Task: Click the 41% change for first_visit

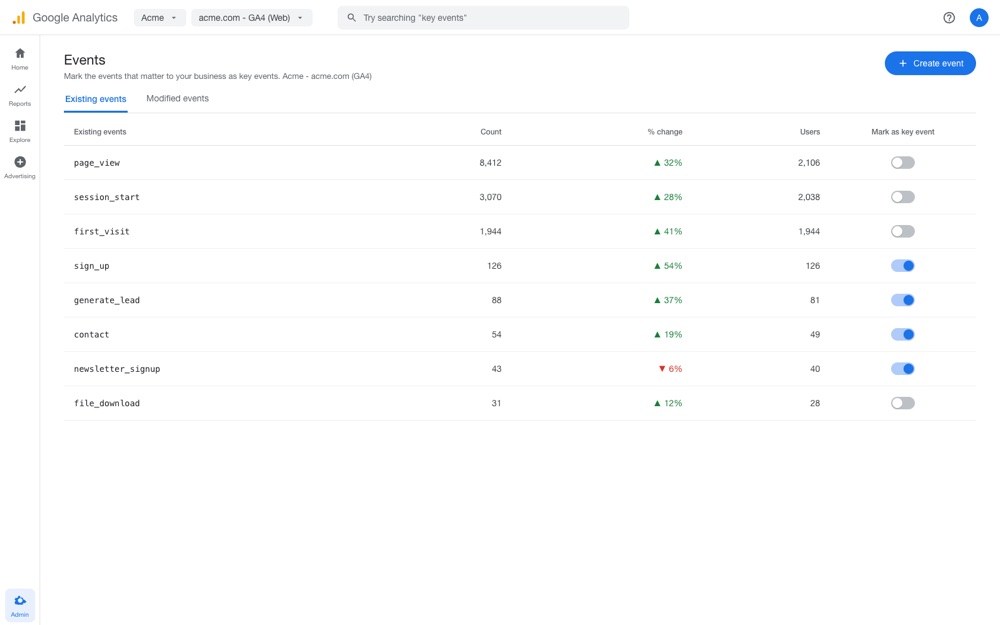Action: pos(668,232)
